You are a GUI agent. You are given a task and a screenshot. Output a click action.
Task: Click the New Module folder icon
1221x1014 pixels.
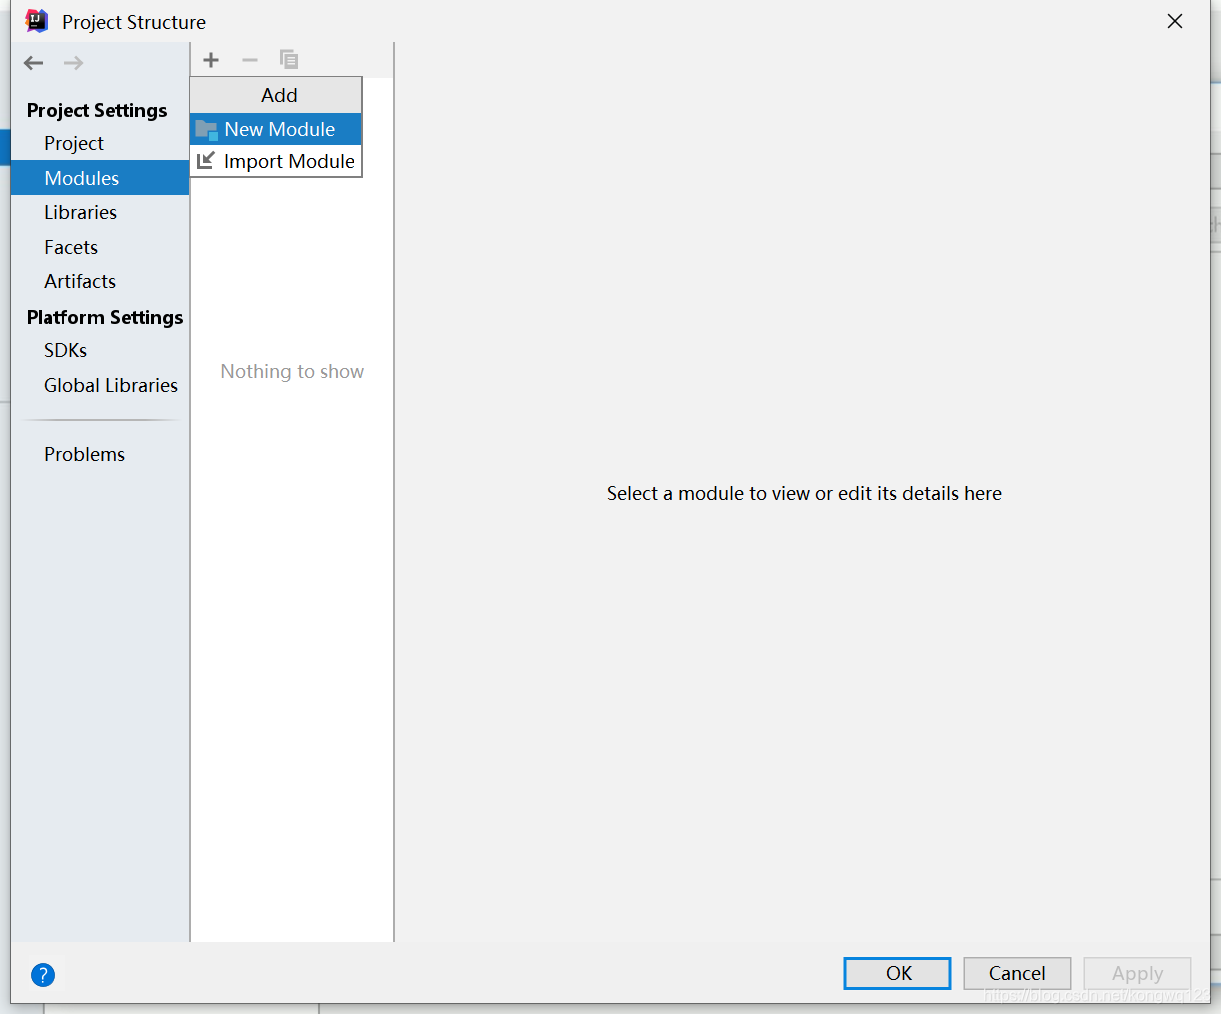coord(207,129)
